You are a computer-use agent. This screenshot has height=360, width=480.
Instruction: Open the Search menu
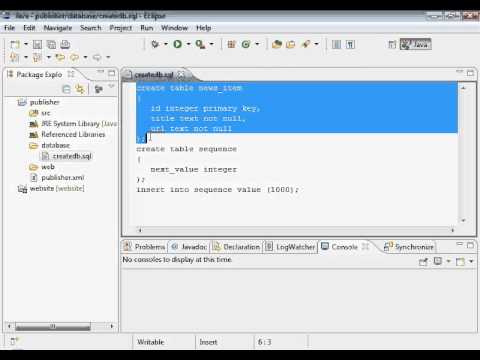90,28
